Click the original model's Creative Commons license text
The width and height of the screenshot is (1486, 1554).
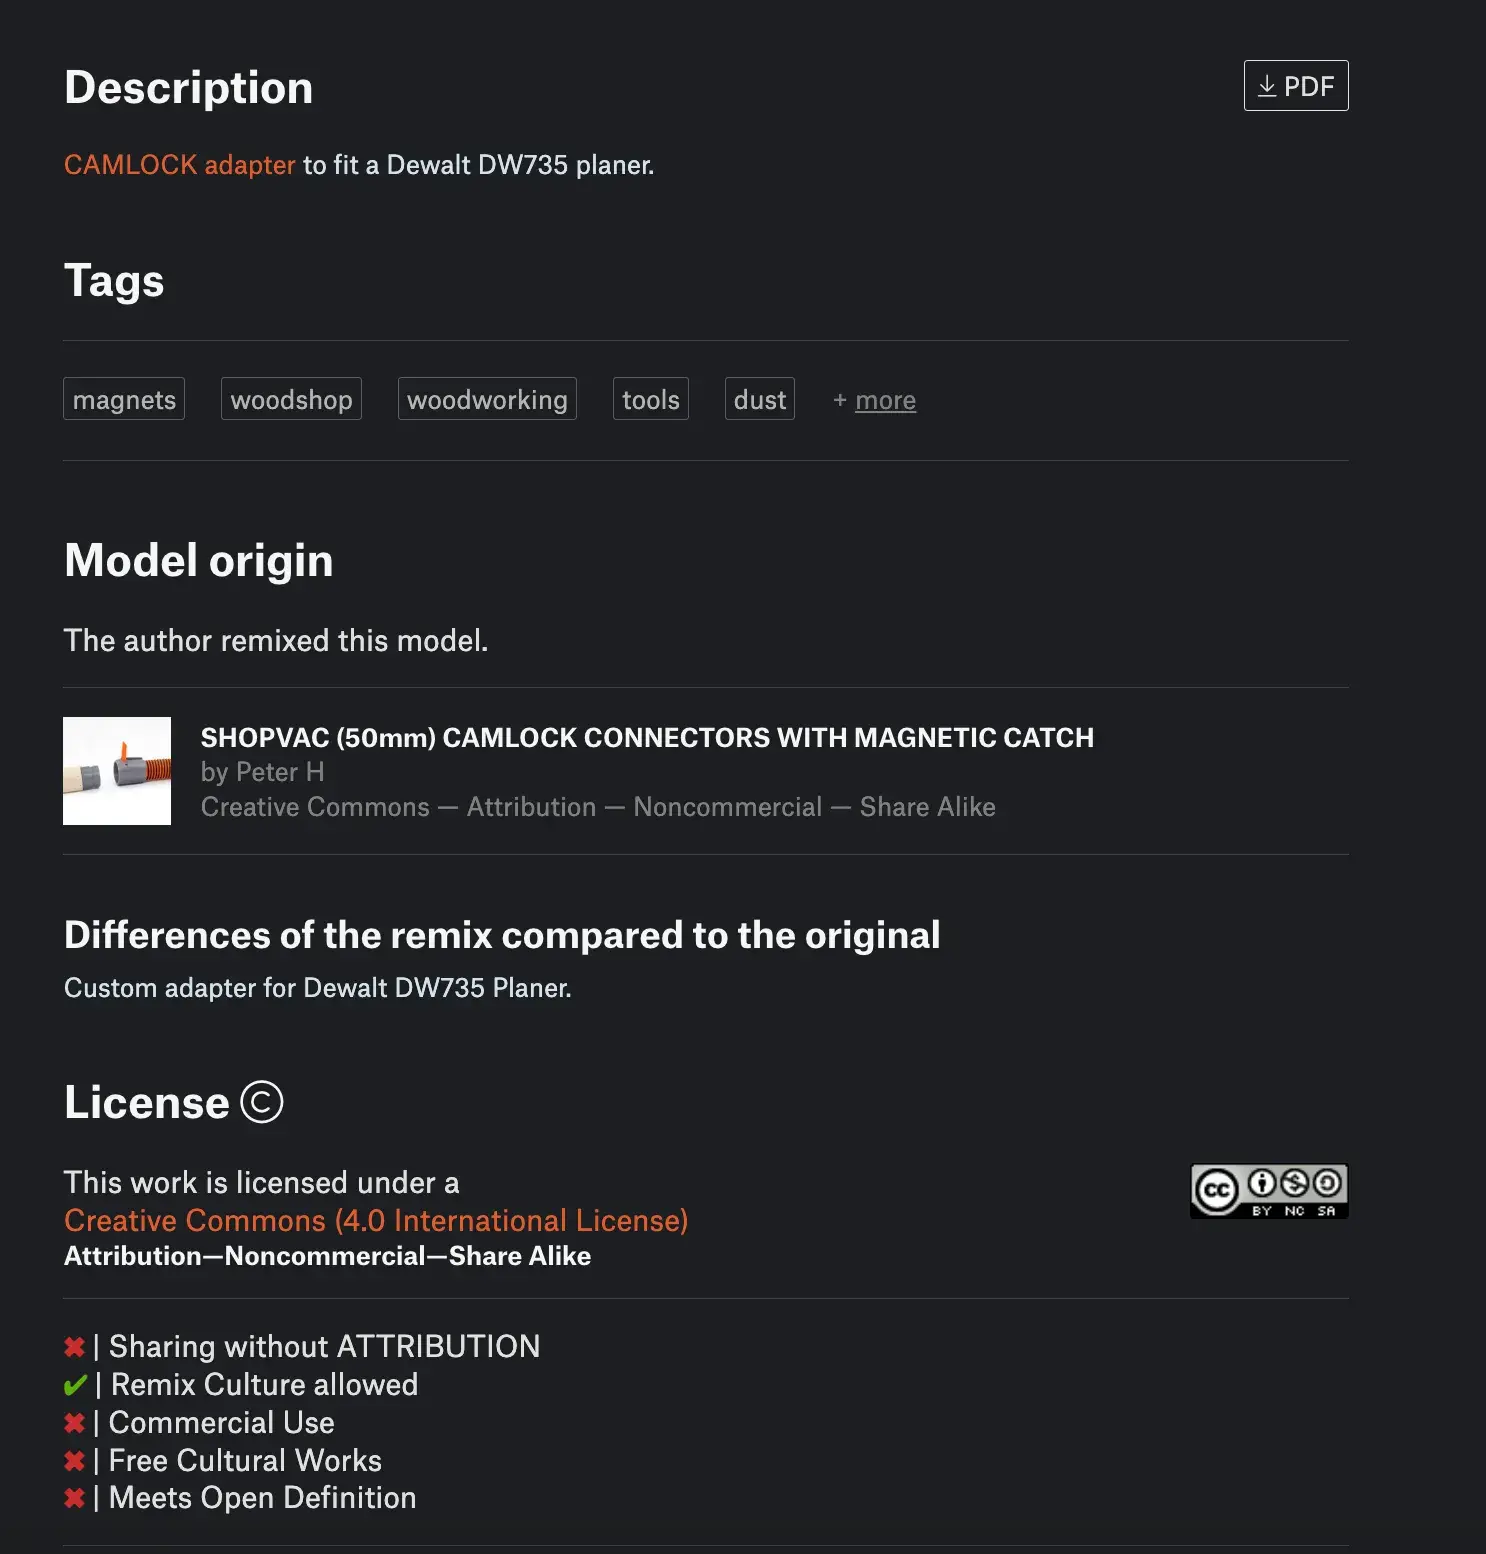(598, 807)
